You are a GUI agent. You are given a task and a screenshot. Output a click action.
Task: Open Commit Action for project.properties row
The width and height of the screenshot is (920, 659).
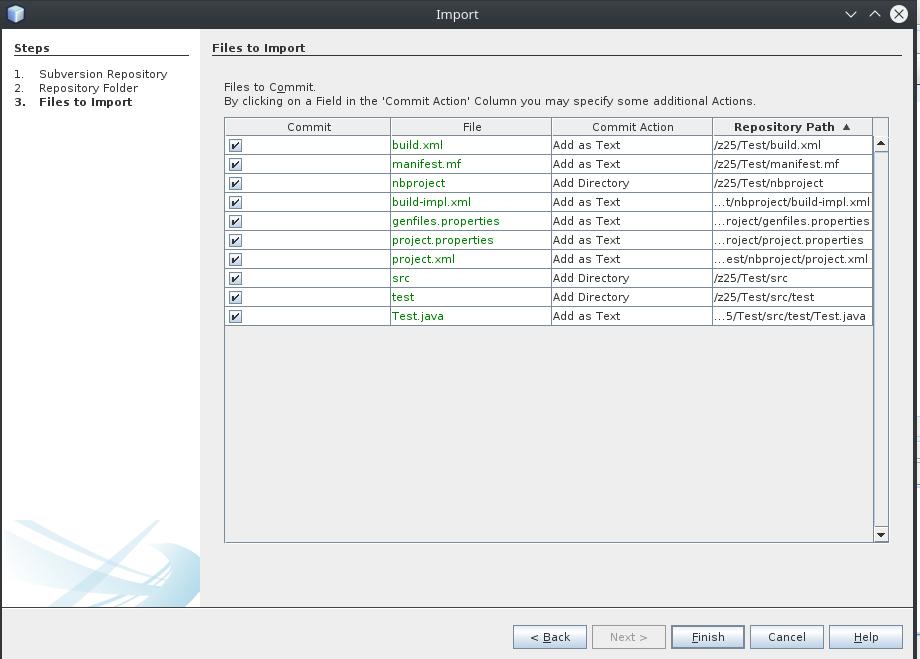pyautogui.click(x=631, y=240)
